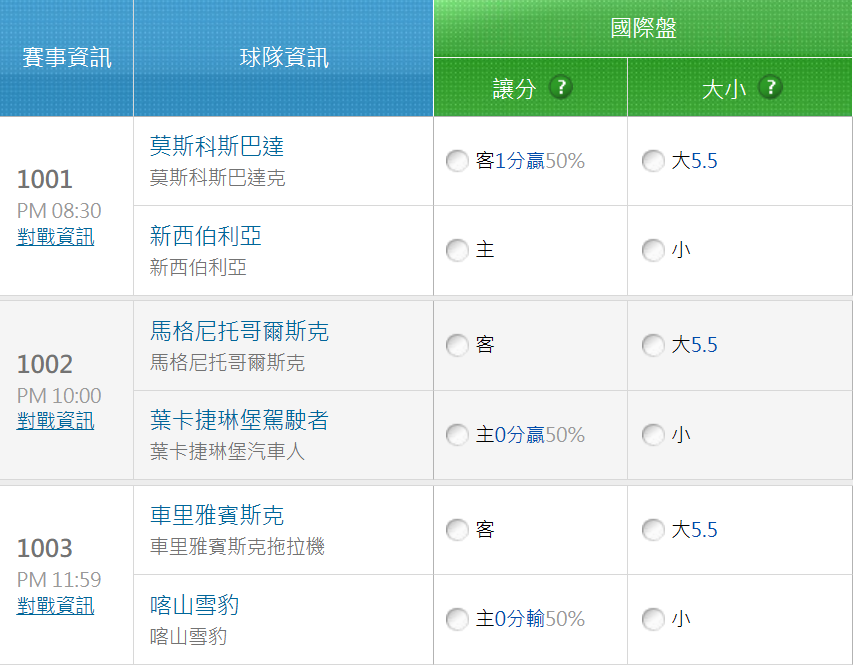853x665 pixels.
Task: Click team name 莫斯科斯巴達
Action: [217, 147]
